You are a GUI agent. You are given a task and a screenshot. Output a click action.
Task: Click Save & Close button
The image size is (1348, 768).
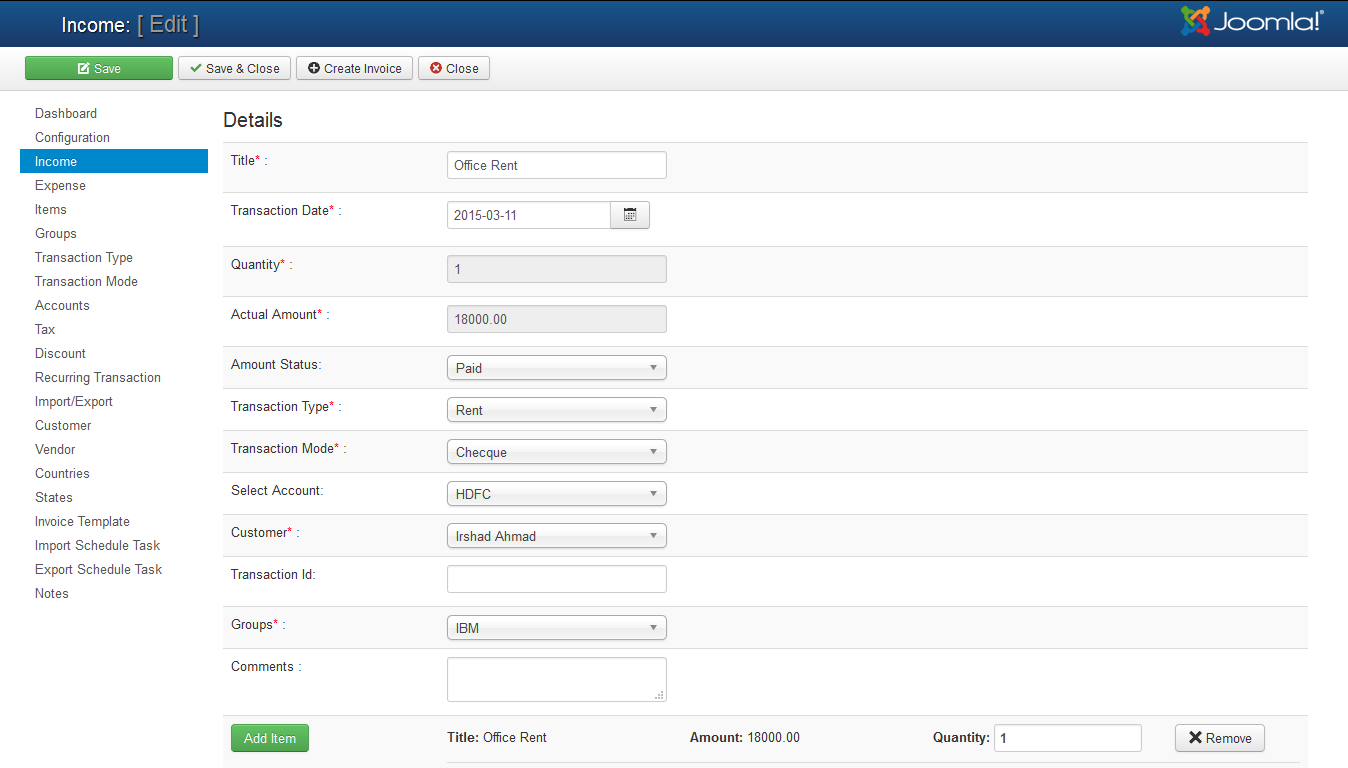point(235,68)
